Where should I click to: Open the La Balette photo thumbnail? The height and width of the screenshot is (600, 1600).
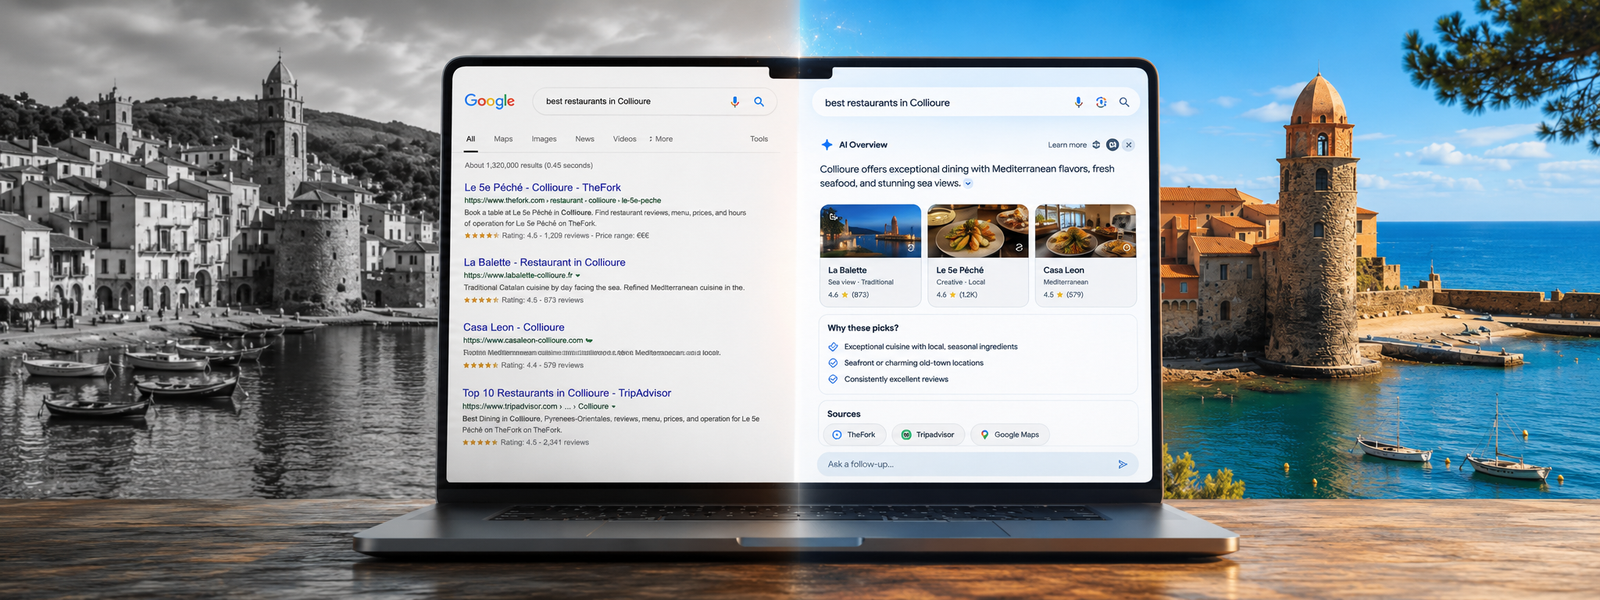870,231
